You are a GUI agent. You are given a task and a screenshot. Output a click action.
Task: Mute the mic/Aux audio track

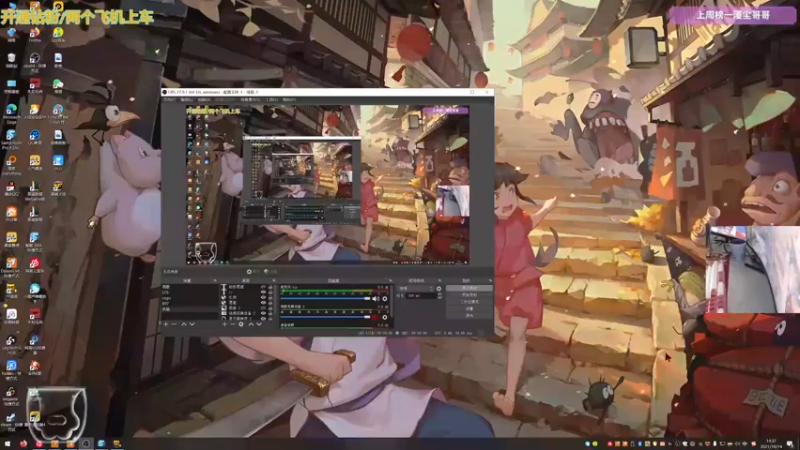pos(376,298)
